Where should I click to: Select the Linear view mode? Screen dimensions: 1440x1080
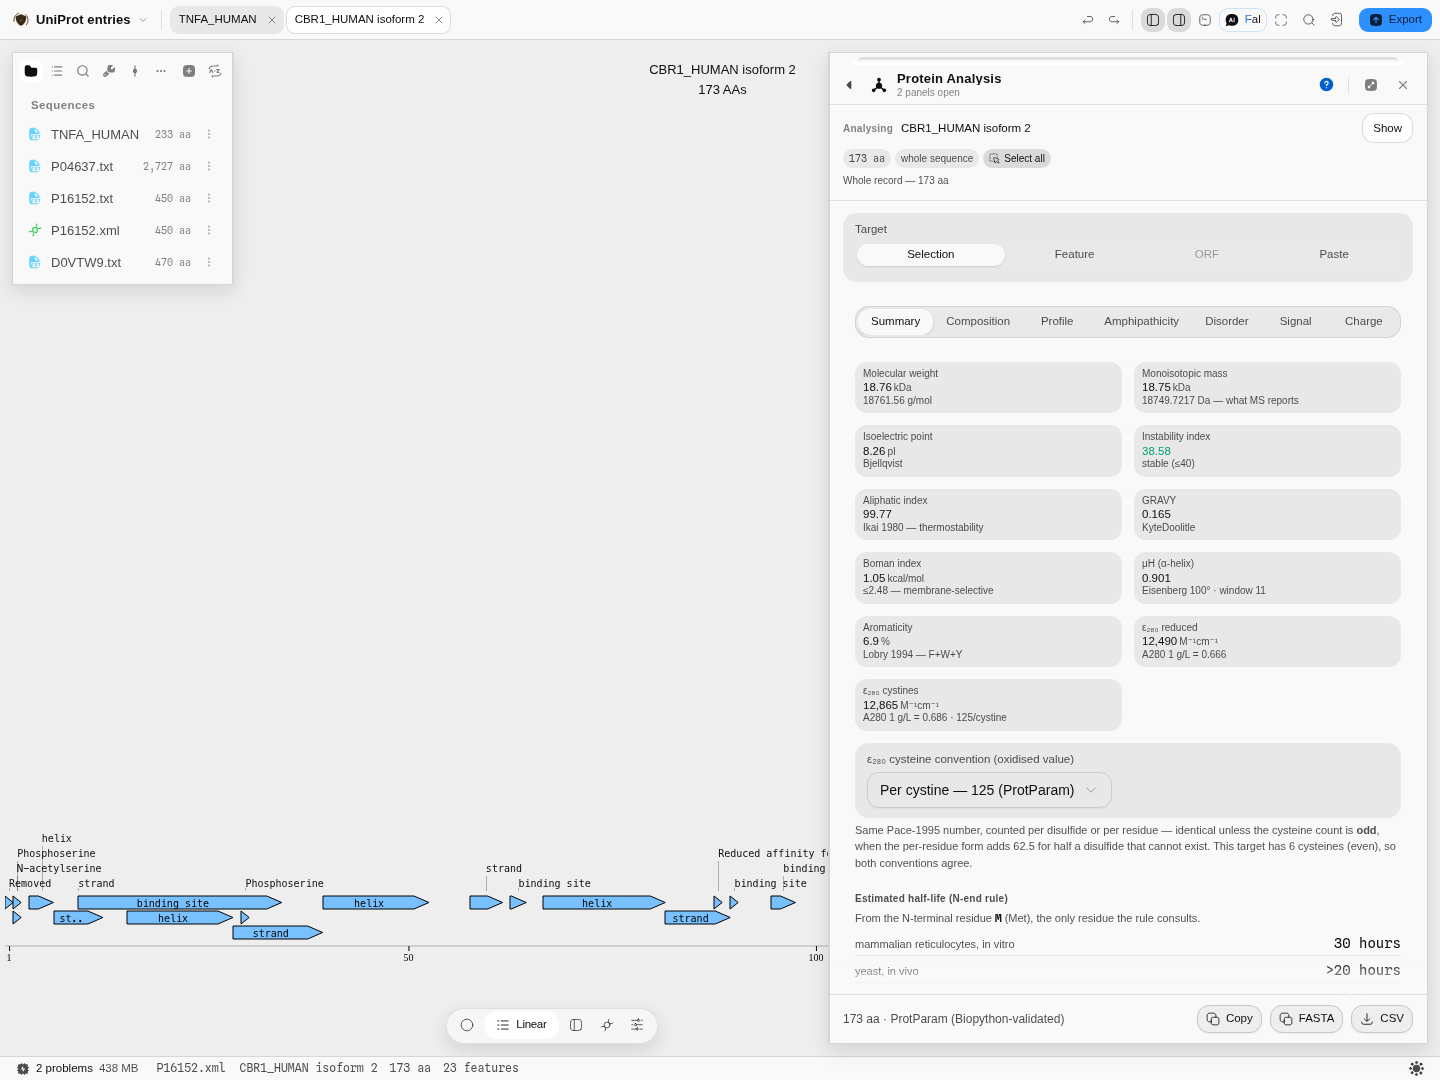(521, 1025)
